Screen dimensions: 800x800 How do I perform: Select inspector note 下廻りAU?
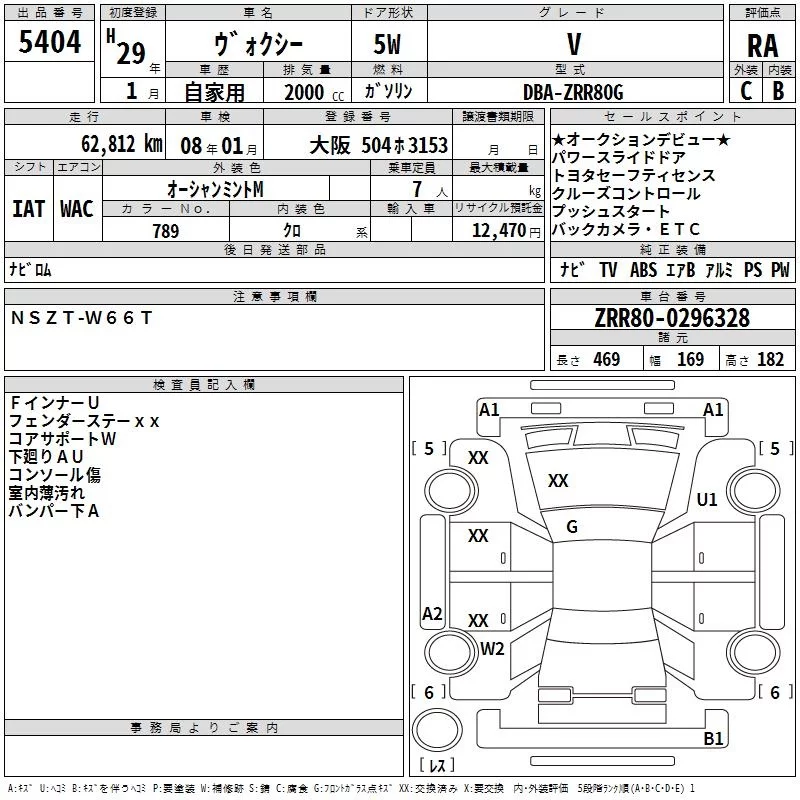click(46, 457)
